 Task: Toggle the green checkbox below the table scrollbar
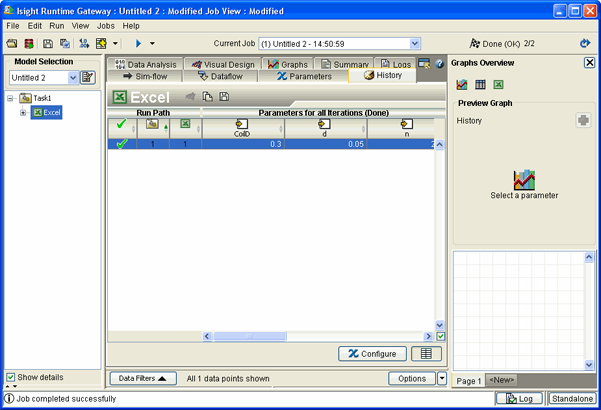point(440,337)
